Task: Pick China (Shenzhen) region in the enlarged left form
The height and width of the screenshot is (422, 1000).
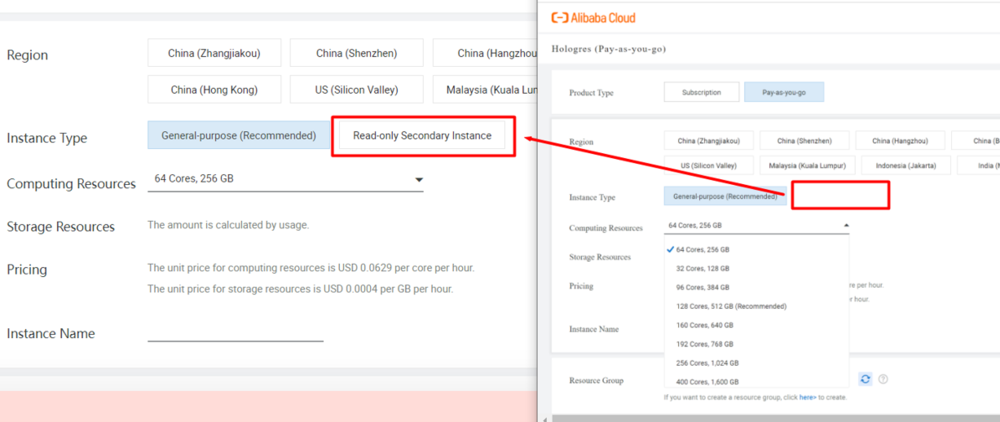Action: pos(357,53)
